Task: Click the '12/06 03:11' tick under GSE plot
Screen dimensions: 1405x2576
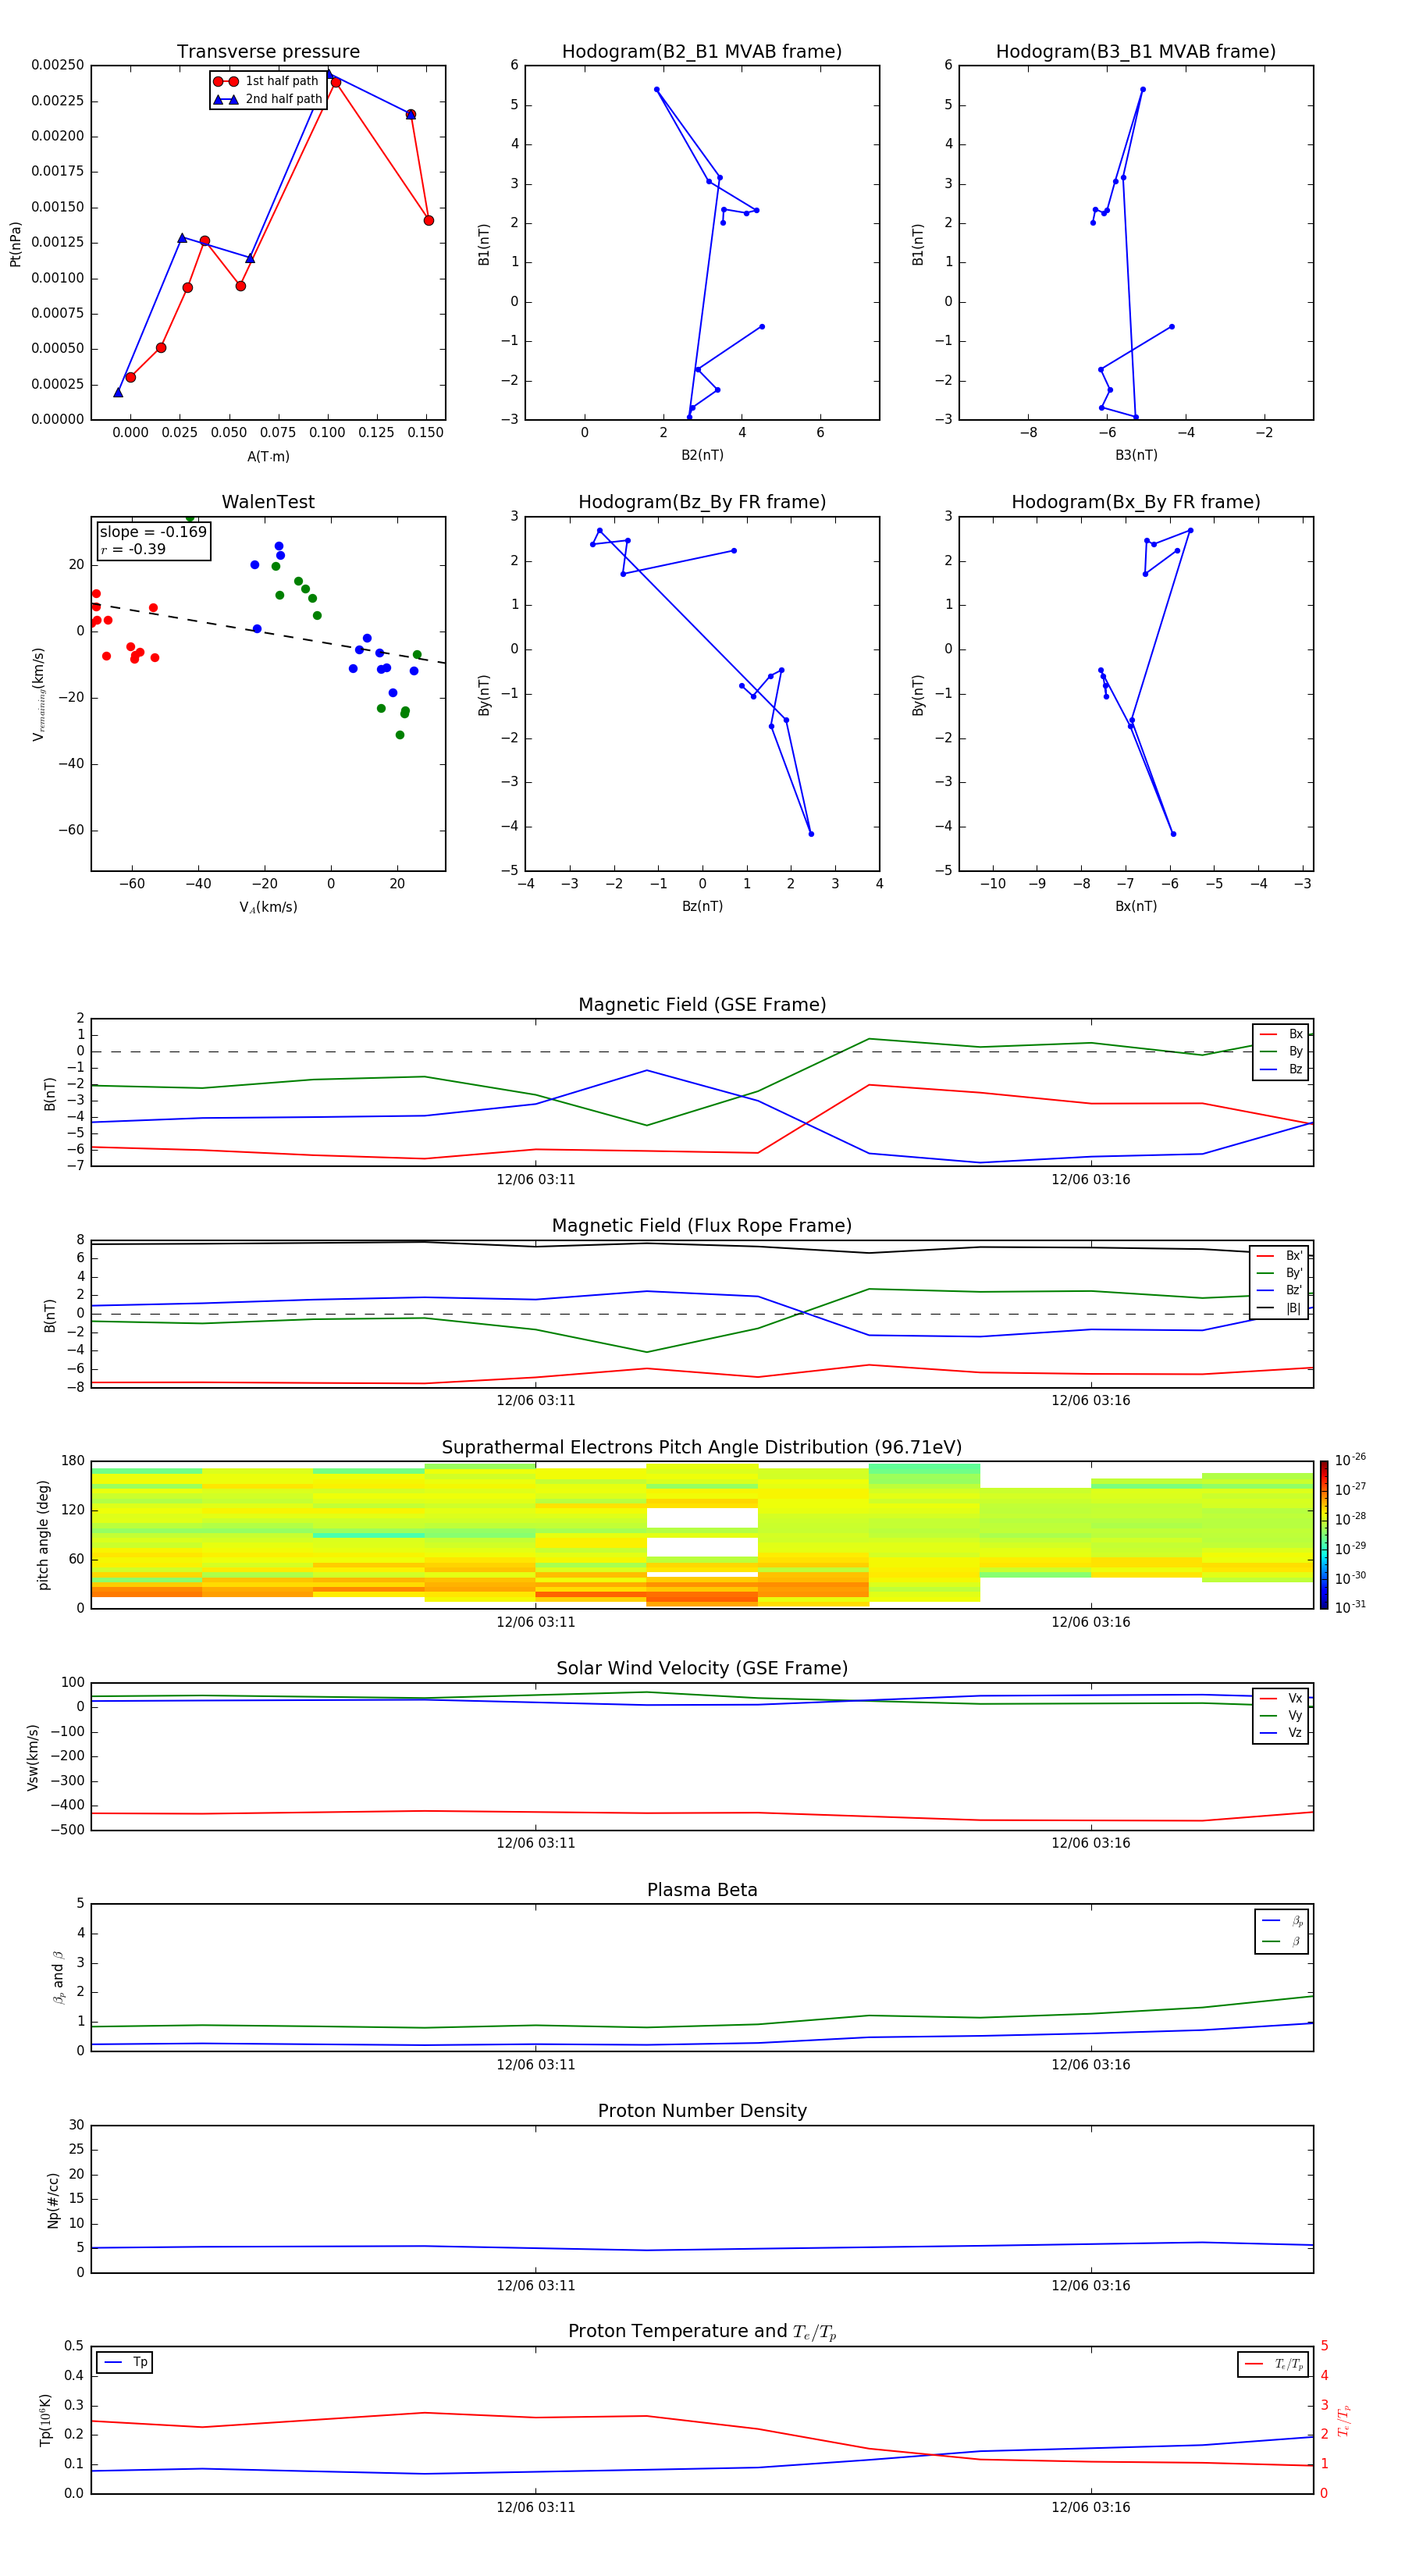Action: coord(535,1179)
